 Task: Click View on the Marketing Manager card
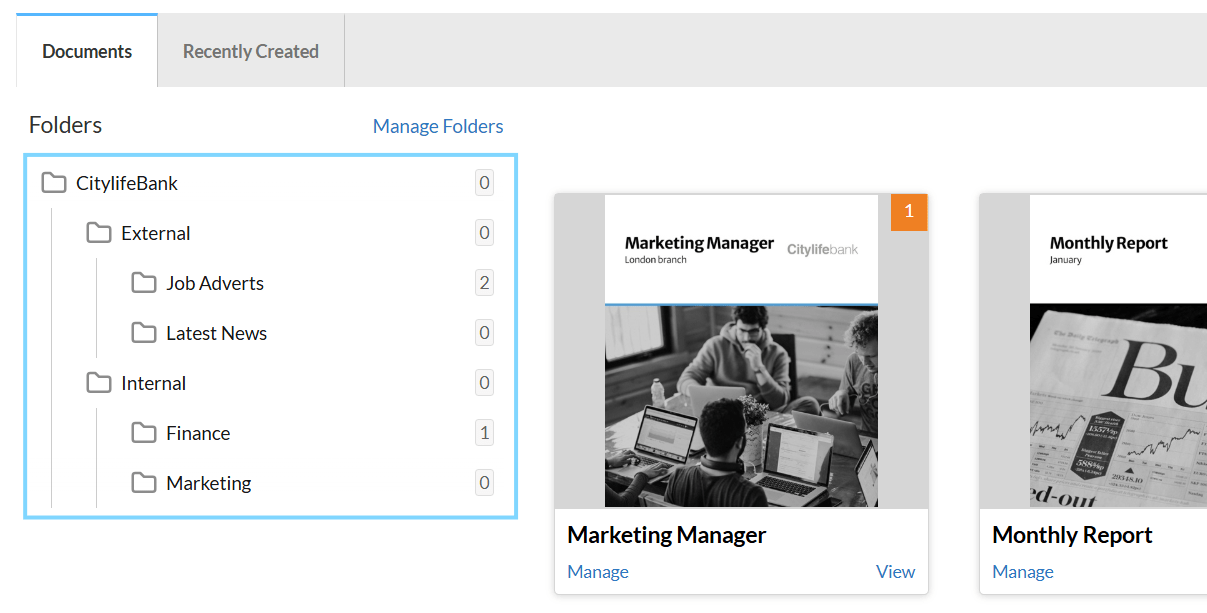[x=895, y=572]
